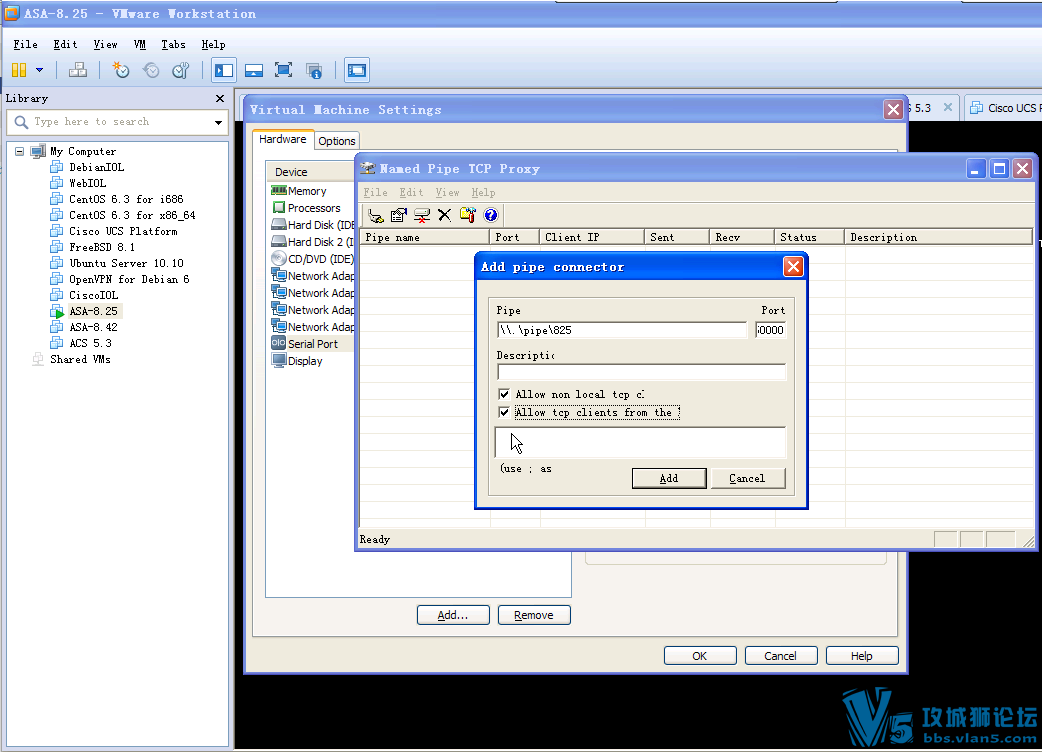Click Add button in pipe connector dialog
This screenshot has height=752, width=1042.
tap(669, 478)
